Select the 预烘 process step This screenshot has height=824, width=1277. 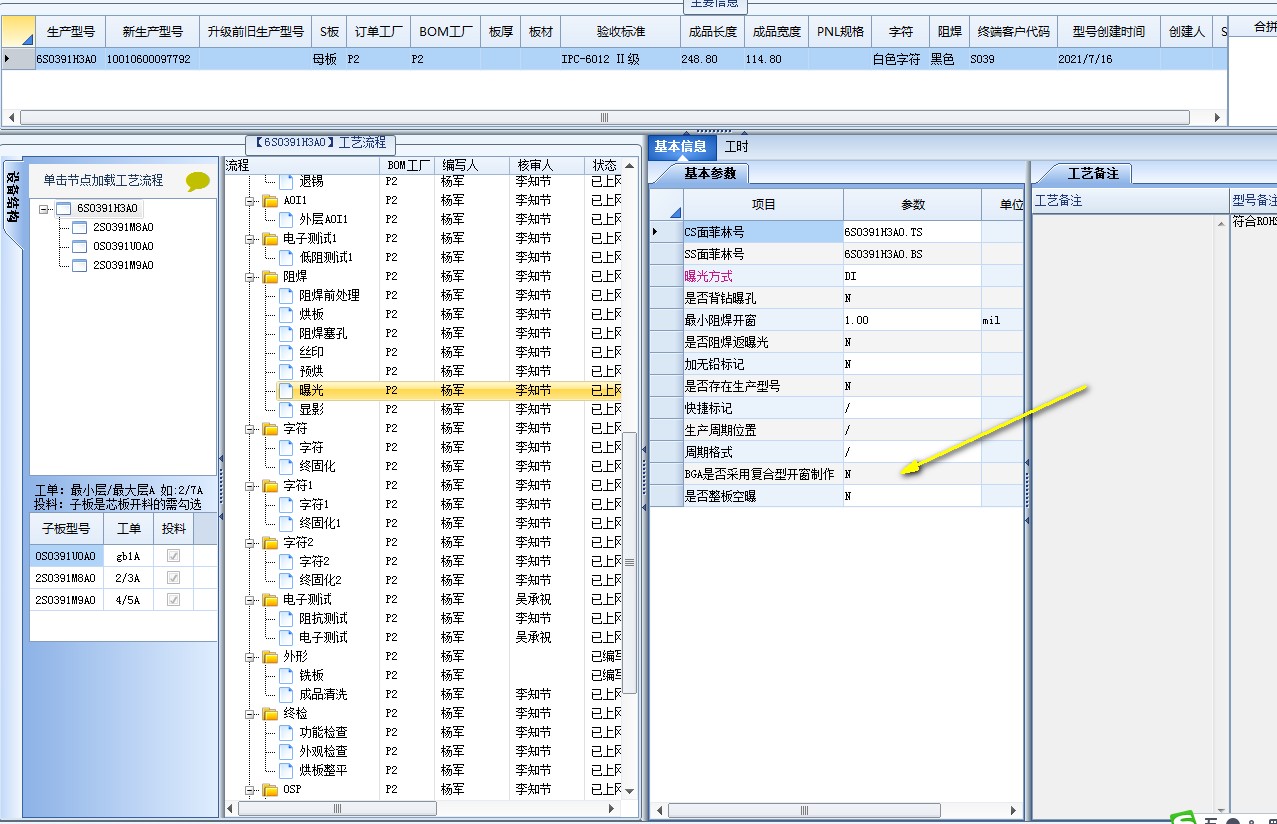(311, 371)
